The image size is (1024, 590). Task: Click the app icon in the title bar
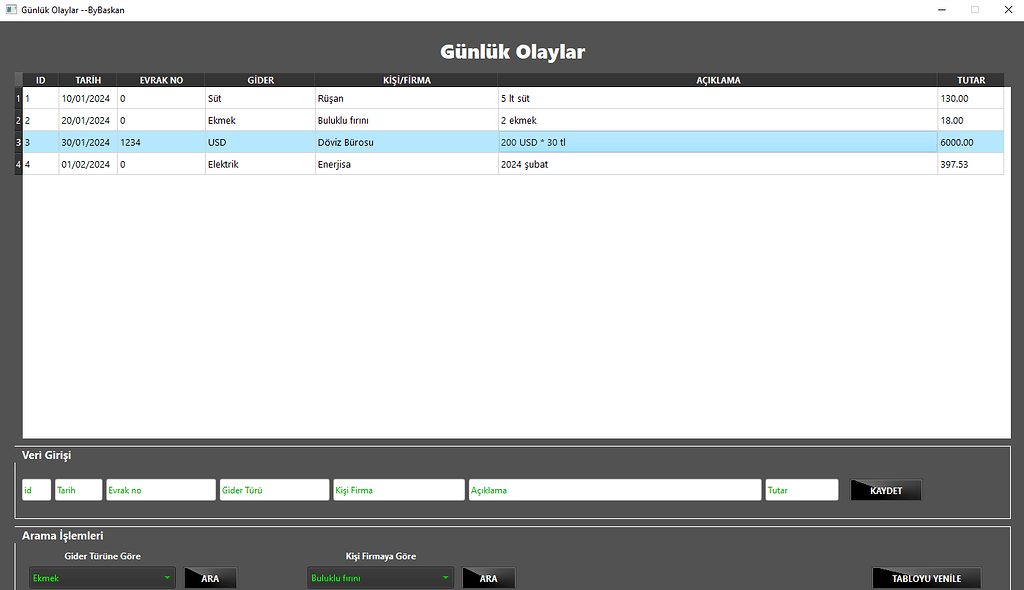coord(10,9)
